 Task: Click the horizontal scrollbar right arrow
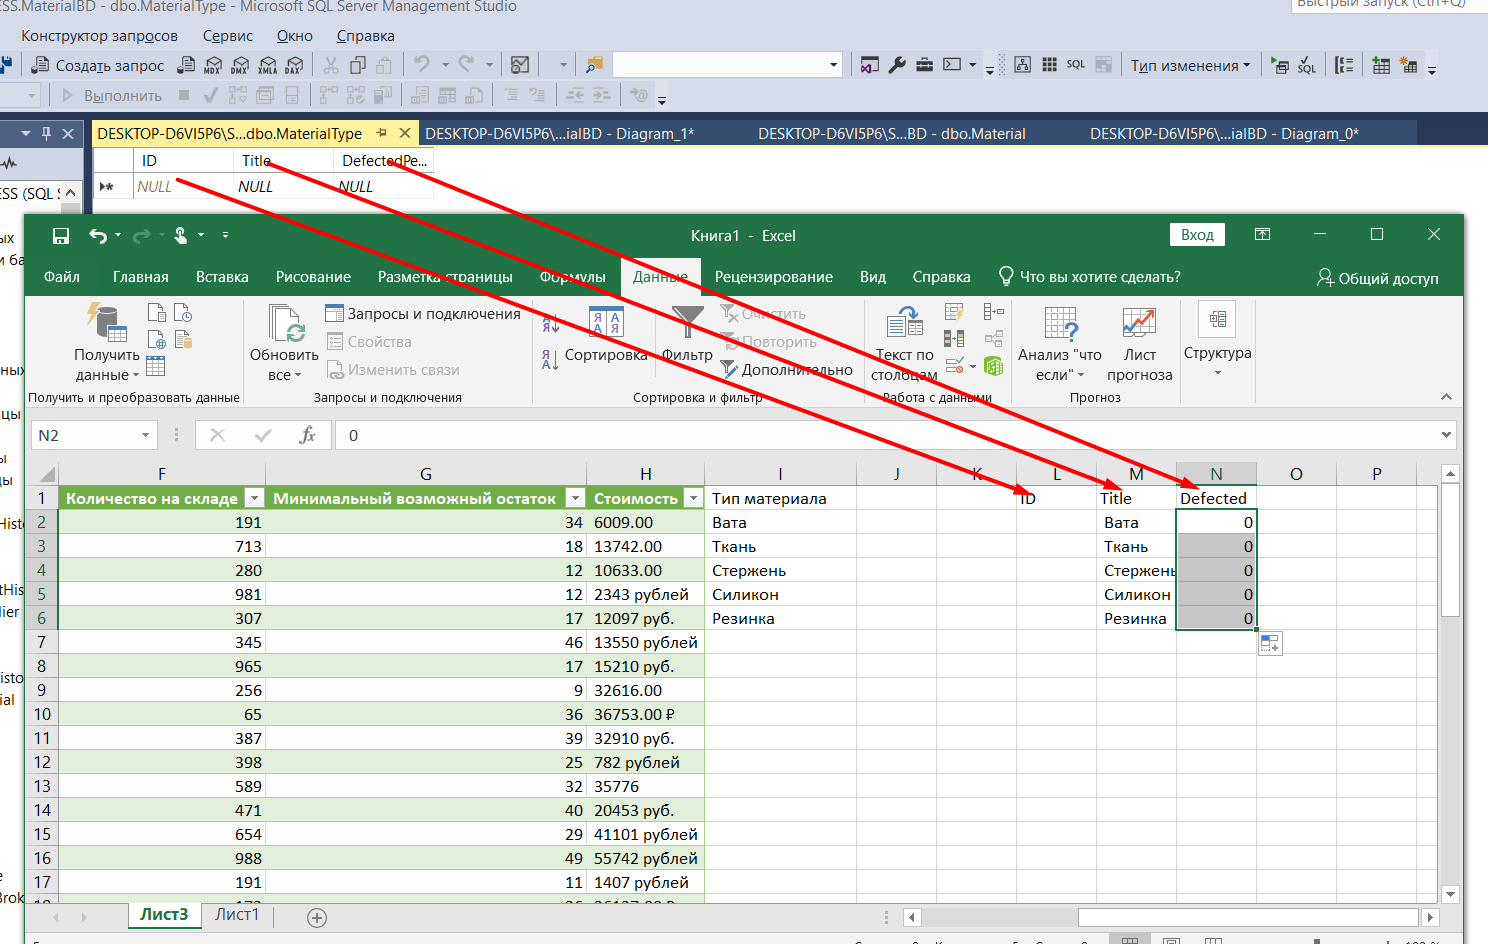[1430, 917]
